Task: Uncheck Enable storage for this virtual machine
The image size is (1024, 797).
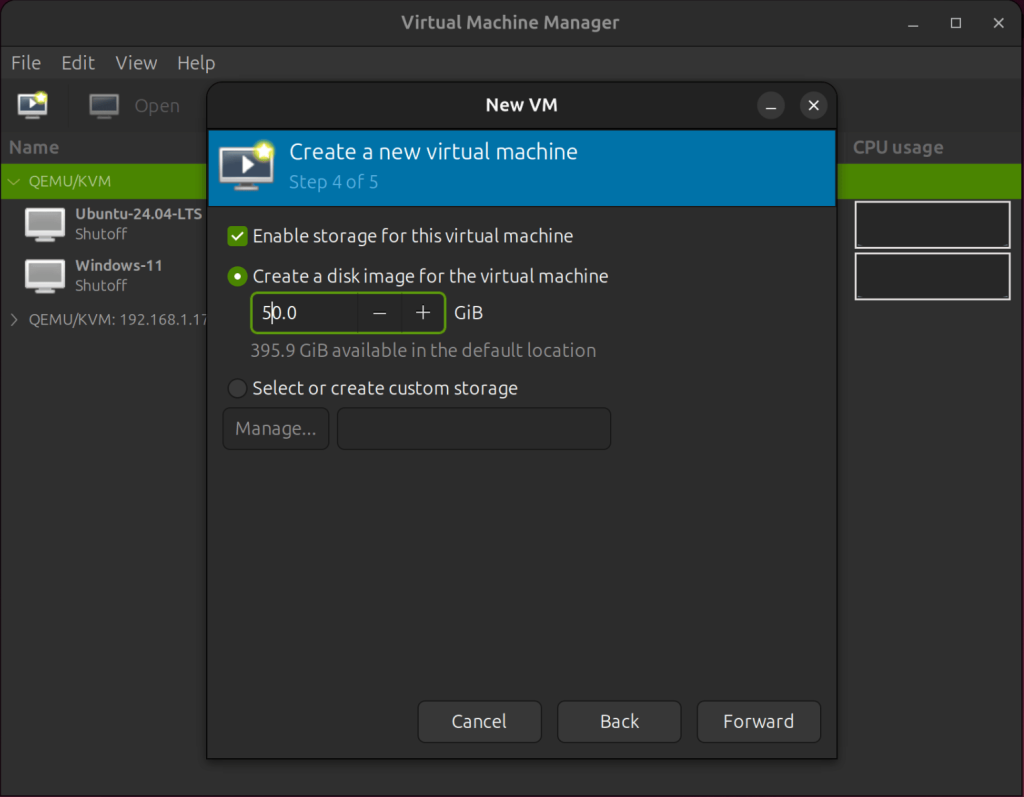Action: pos(238,236)
